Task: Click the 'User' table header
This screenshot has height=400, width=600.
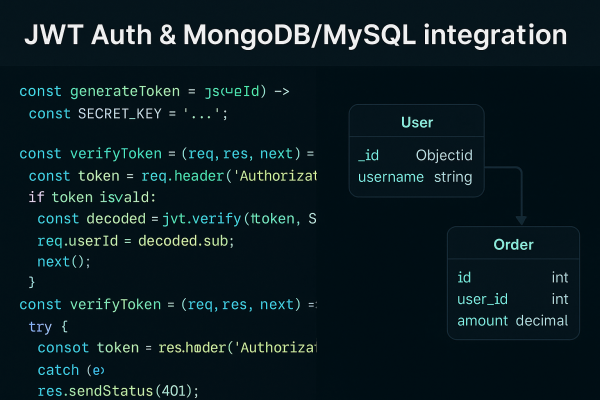Action: (x=417, y=122)
